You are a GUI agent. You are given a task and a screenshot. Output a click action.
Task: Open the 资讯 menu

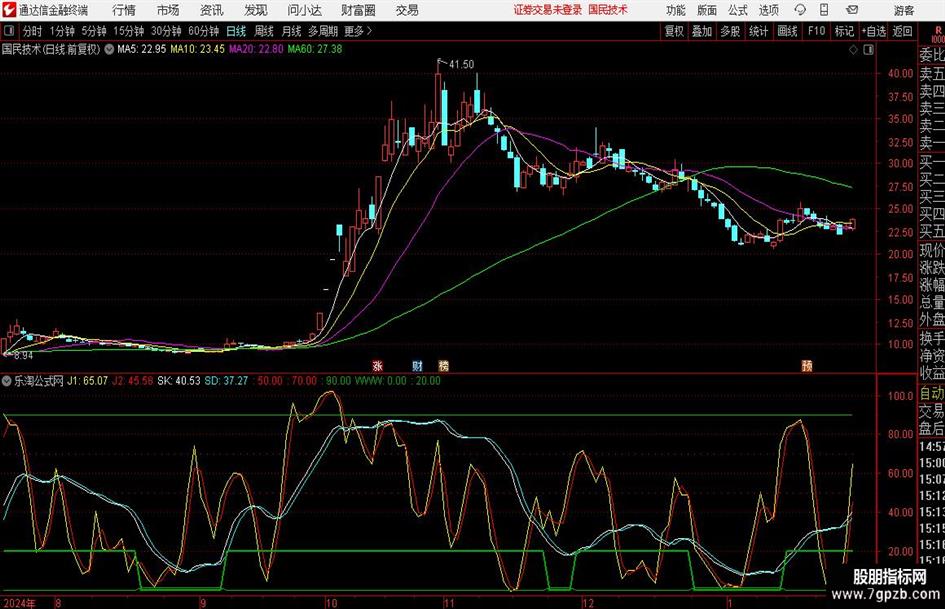212,10
